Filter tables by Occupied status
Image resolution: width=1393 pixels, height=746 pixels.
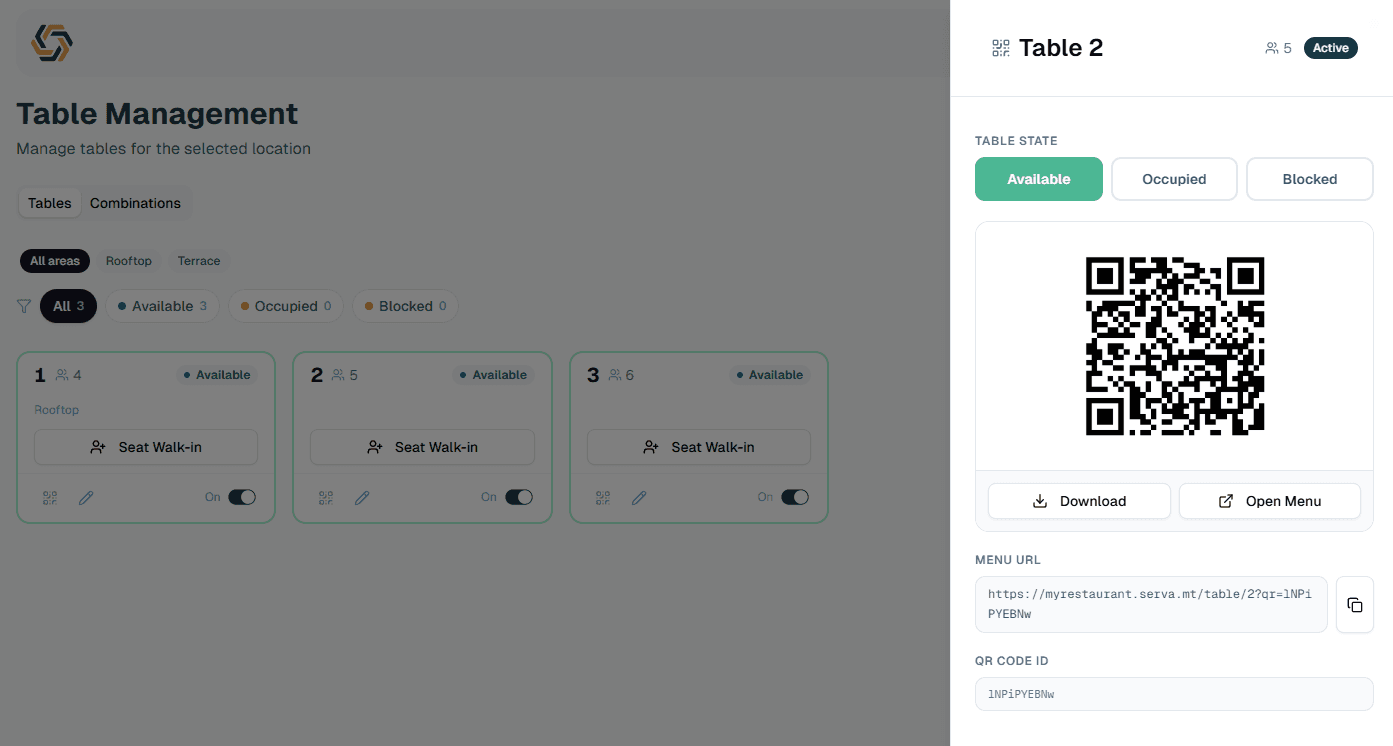click(286, 306)
